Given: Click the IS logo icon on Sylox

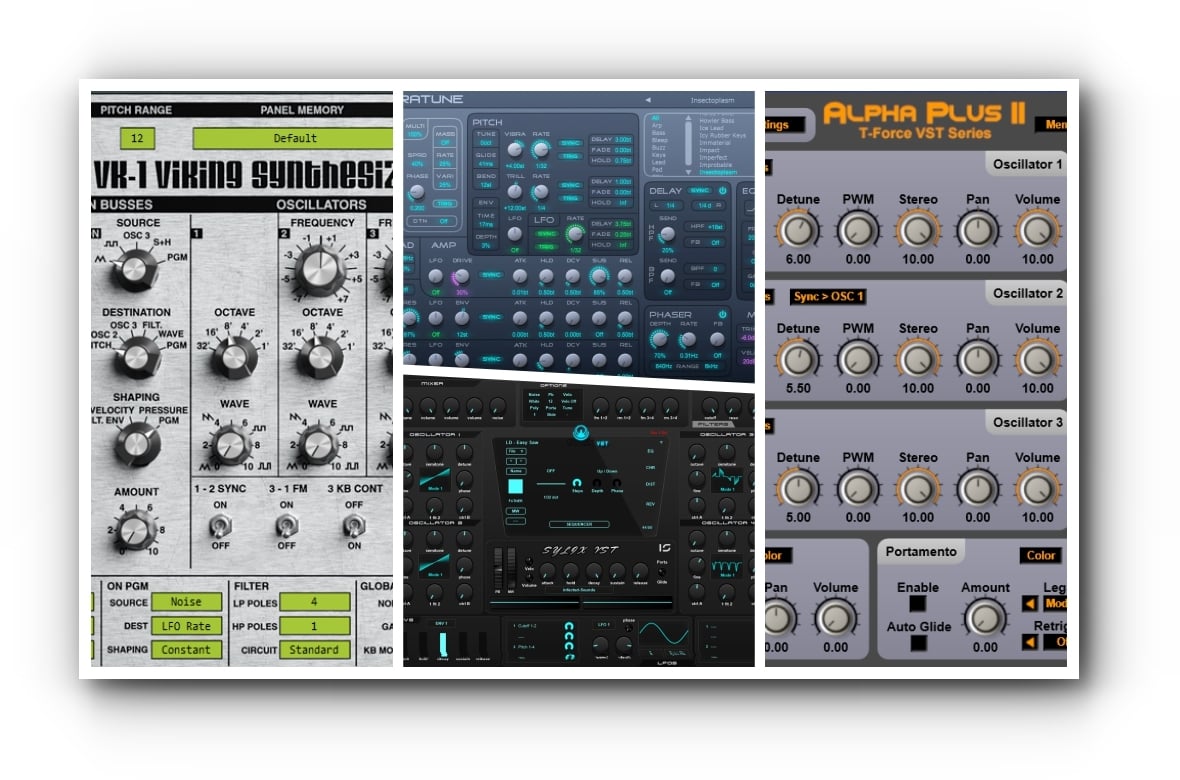Looking at the screenshot, I should click(666, 547).
